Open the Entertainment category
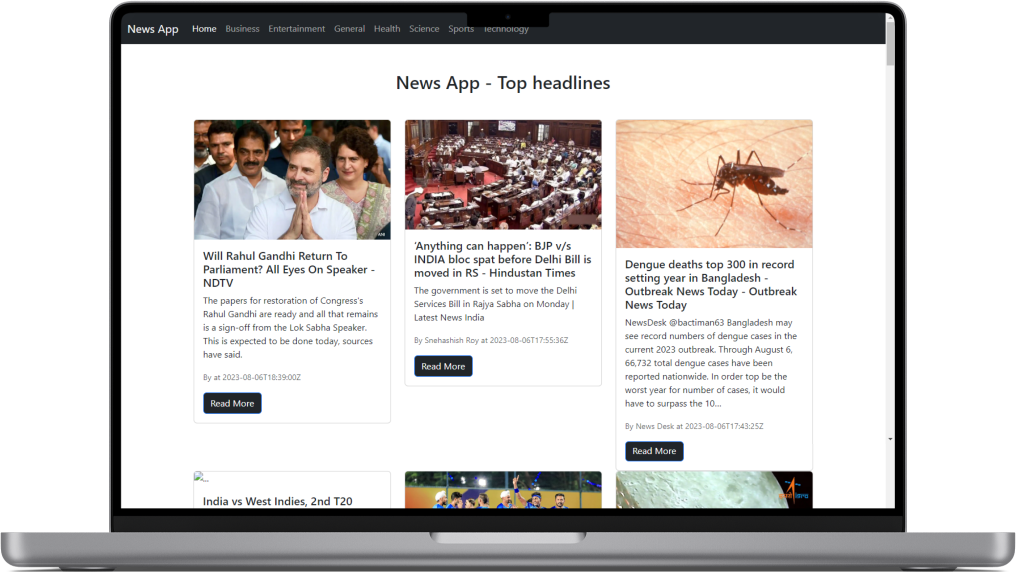 point(297,29)
